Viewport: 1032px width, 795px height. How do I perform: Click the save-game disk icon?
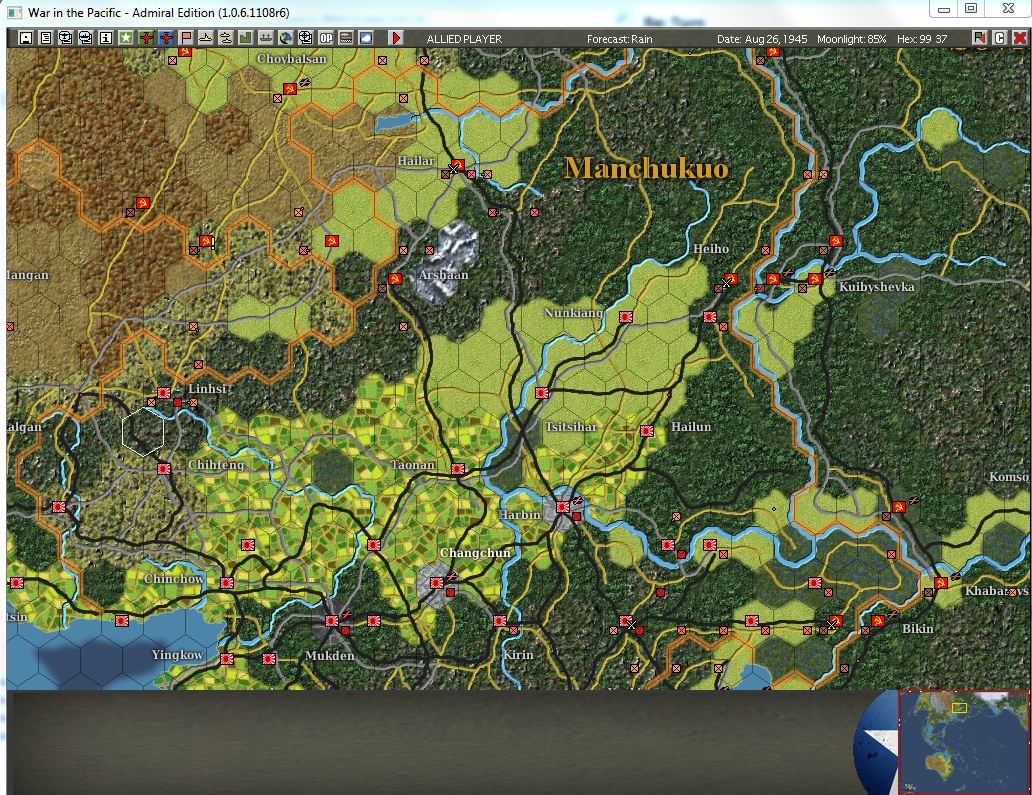pyautogui.click(x=26, y=38)
